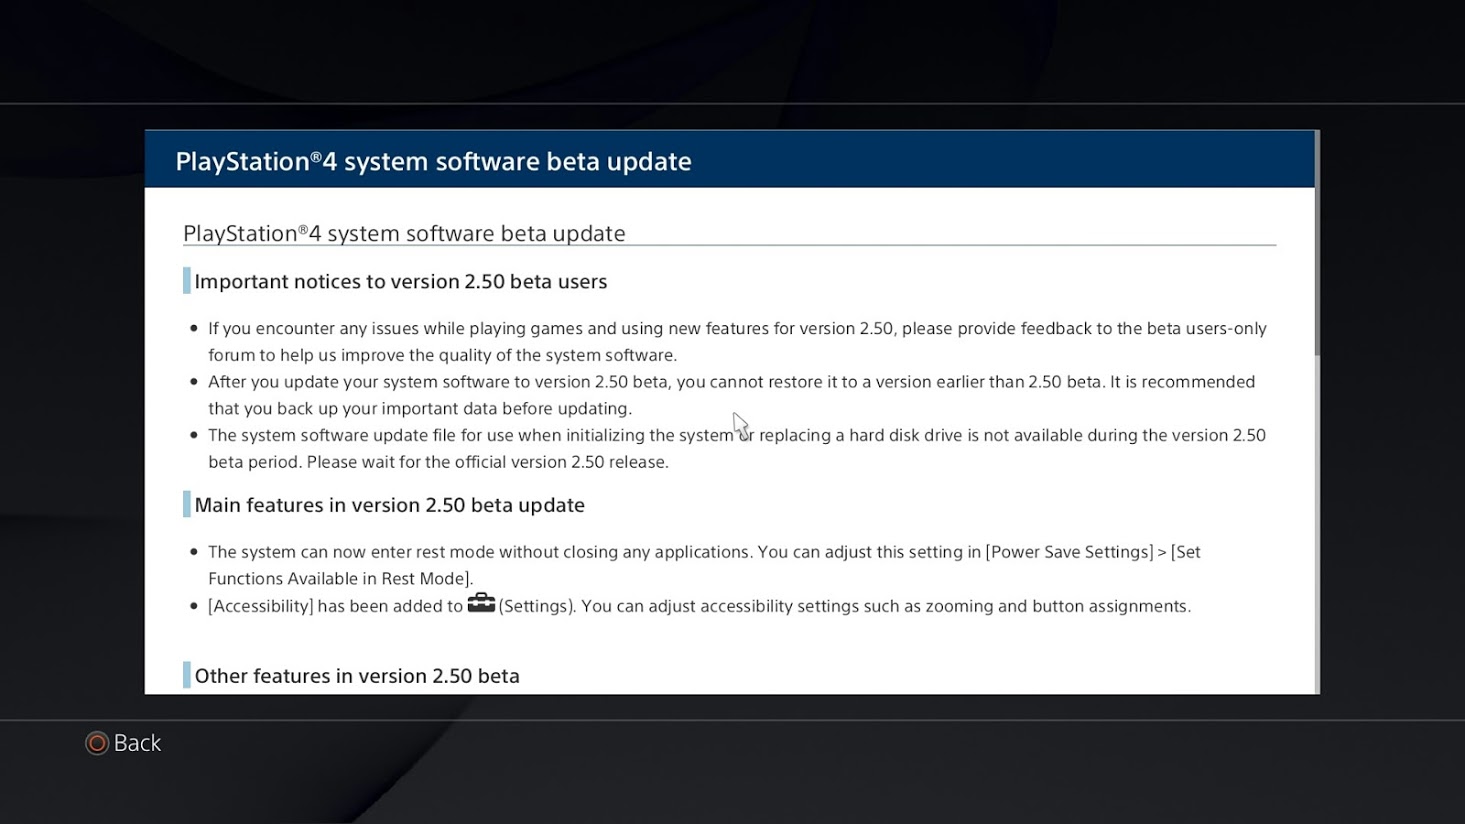Click the Settings toolbox icon in text
The height and width of the screenshot is (824, 1465).
pos(481,603)
